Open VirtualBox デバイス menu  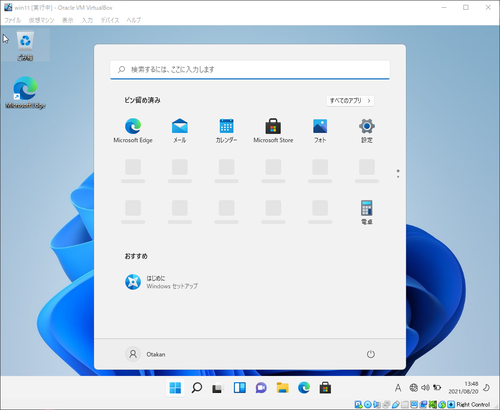point(110,20)
